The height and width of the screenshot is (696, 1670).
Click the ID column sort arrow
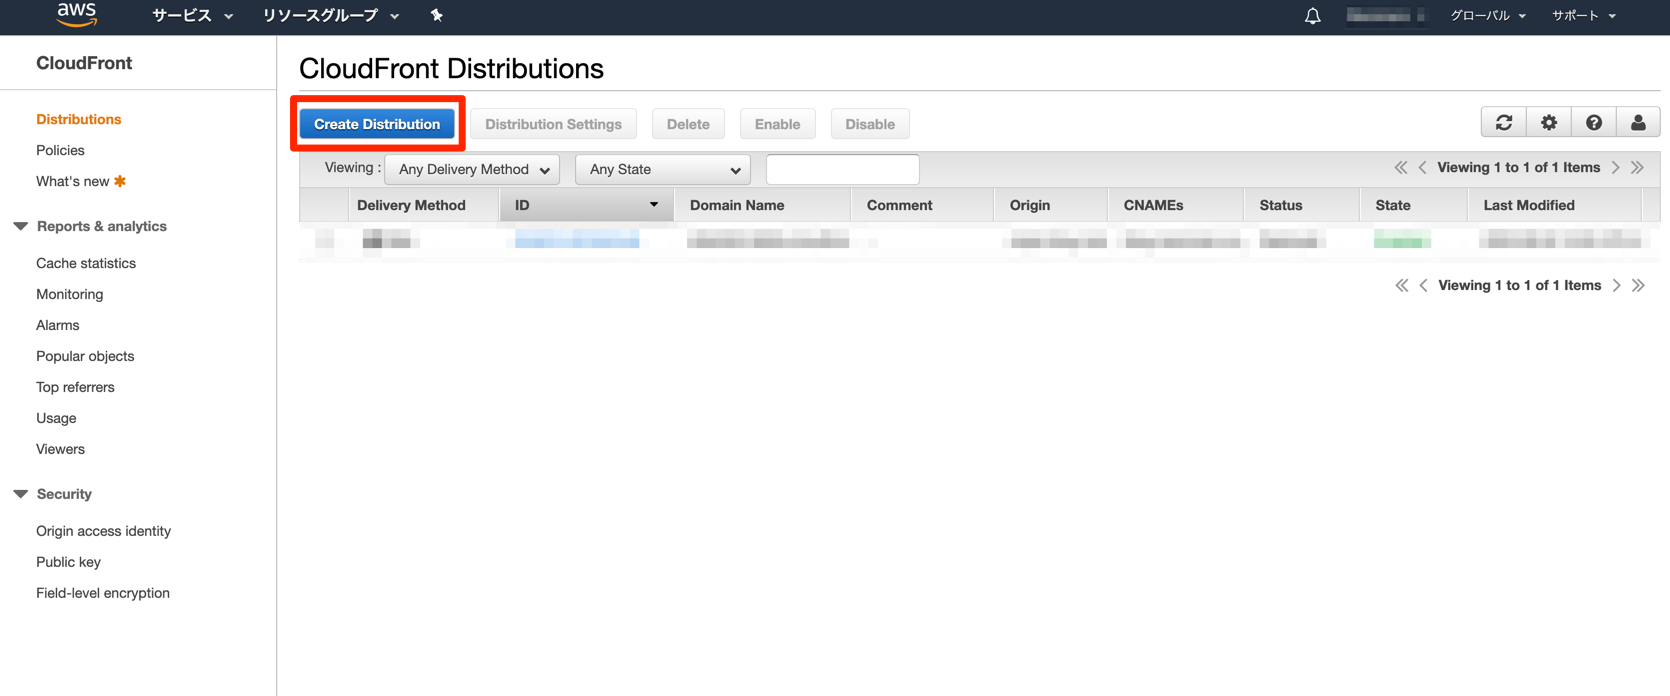pyautogui.click(x=653, y=205)
